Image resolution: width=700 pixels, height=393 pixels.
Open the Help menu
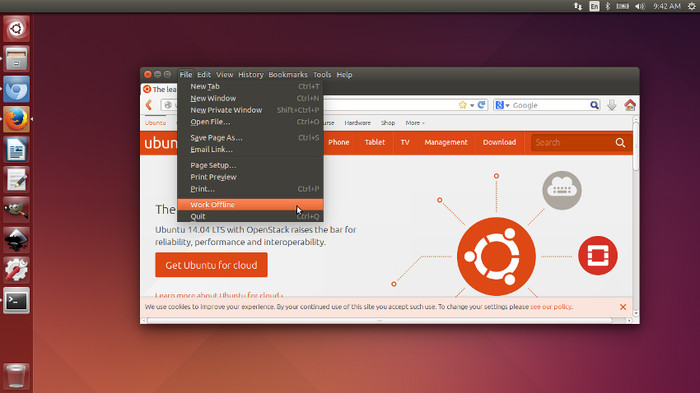click(x=344, y=75)
